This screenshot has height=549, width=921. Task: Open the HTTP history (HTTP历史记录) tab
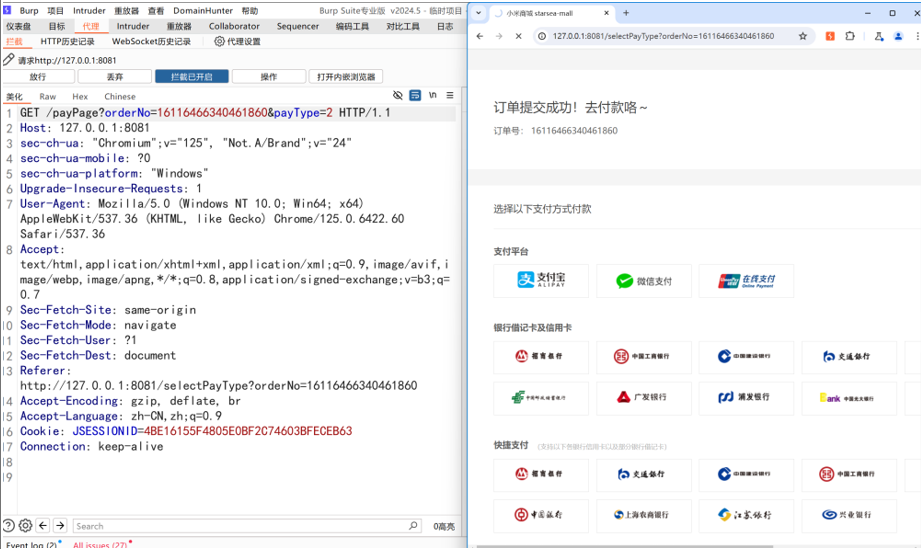68,41
